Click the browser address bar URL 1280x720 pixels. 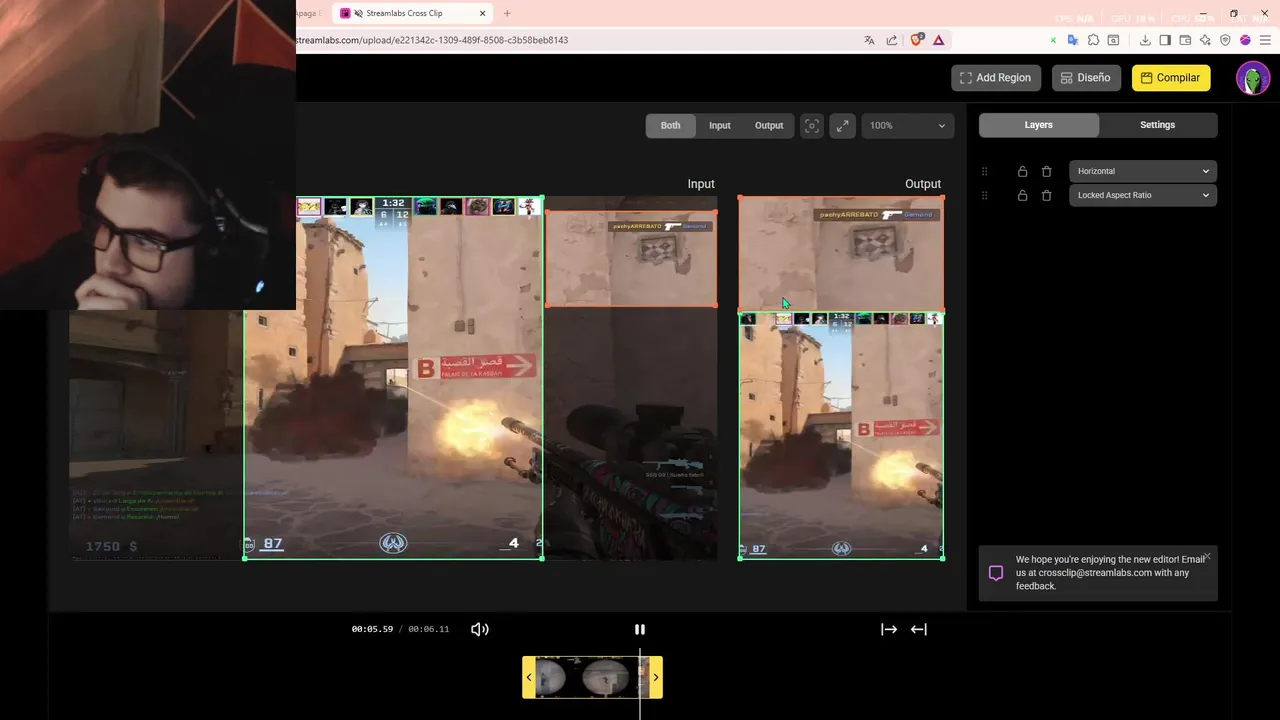click(x=431, y=40)
